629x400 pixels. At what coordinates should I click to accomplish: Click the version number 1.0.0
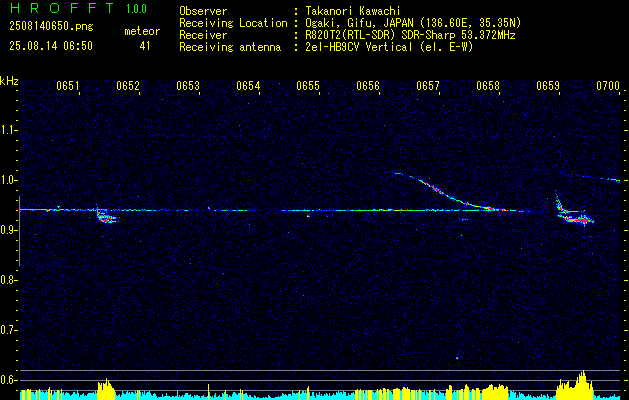136,9
